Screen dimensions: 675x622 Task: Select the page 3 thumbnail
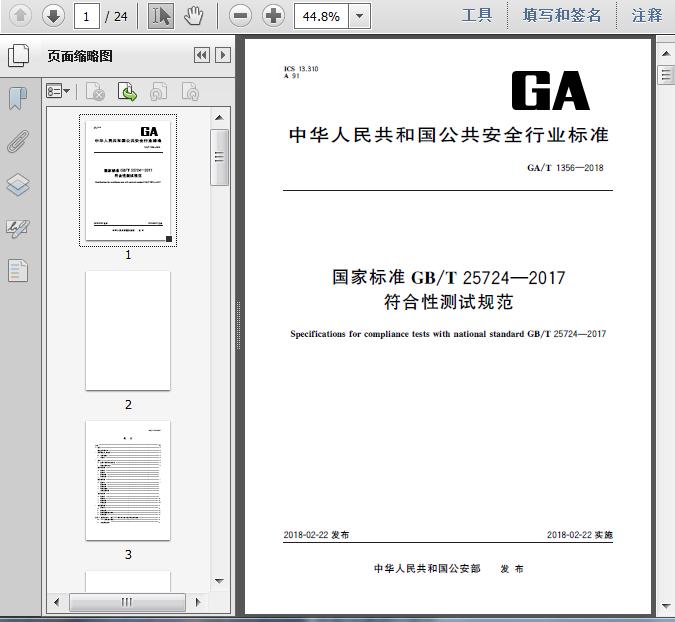[128, 480]
